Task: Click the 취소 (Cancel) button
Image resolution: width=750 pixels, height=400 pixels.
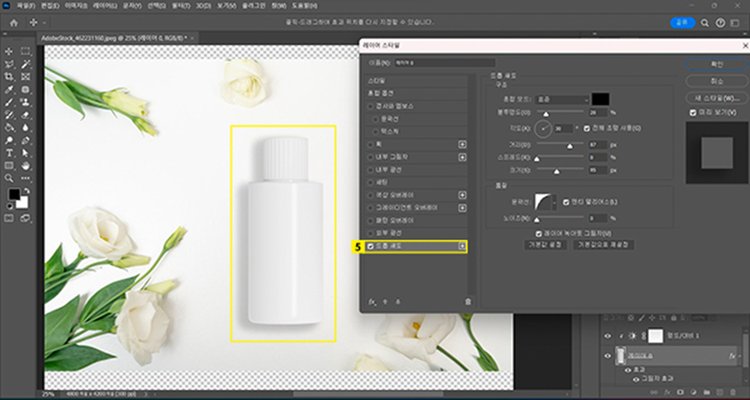Action: pyautogui.click(x=717, y=79)
